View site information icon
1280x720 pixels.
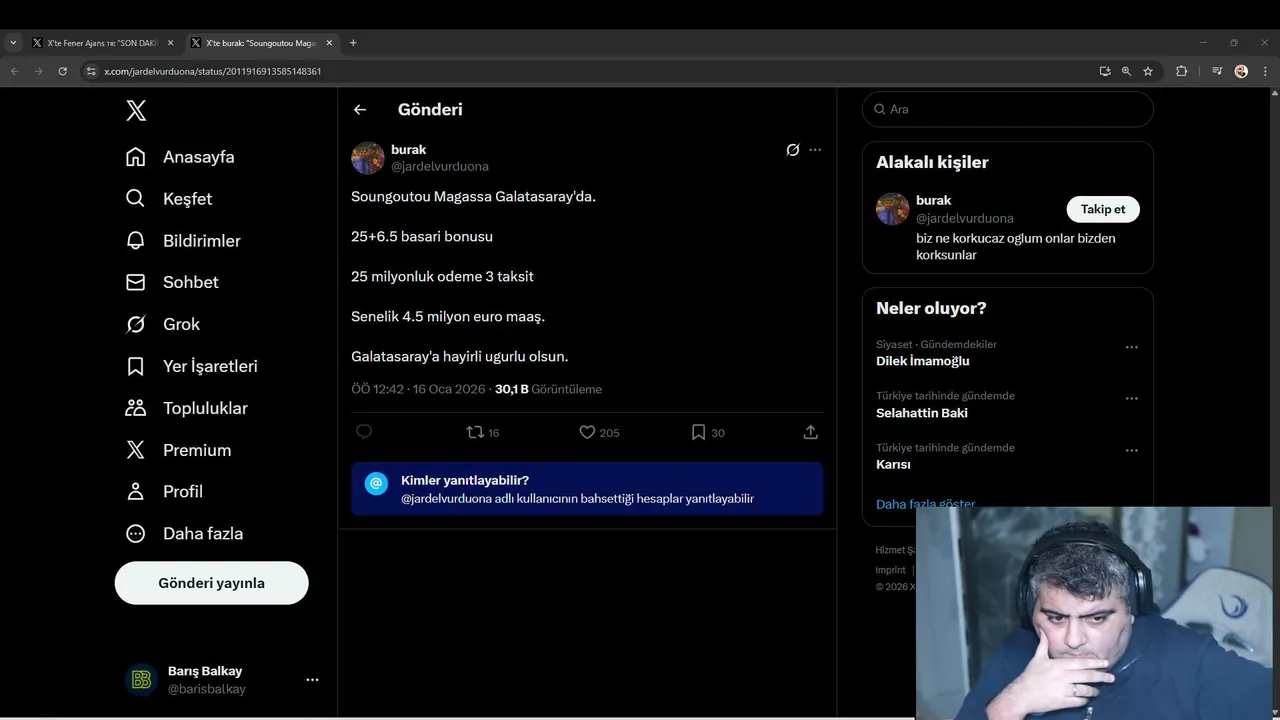click(x=91, y=72)
